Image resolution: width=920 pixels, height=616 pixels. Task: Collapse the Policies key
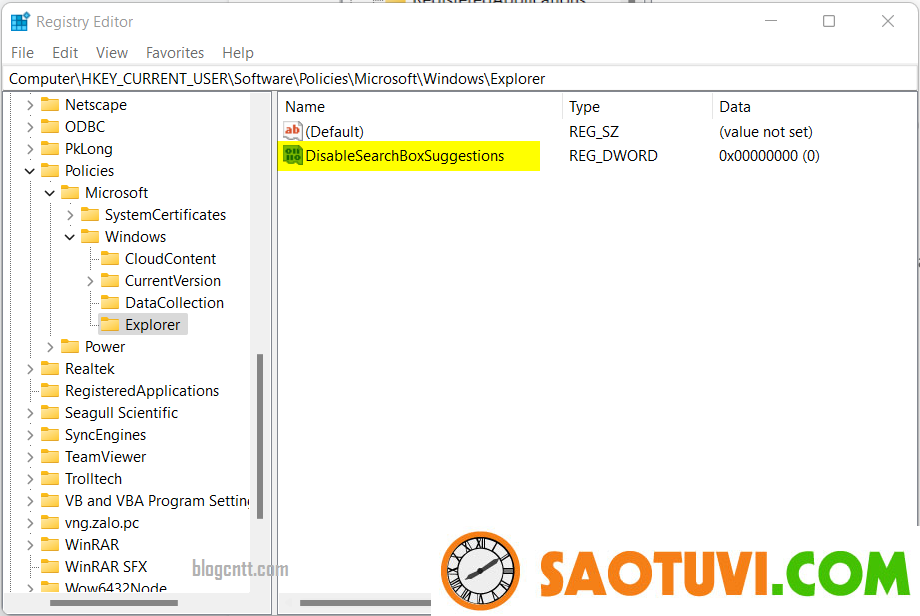[30, 171]
